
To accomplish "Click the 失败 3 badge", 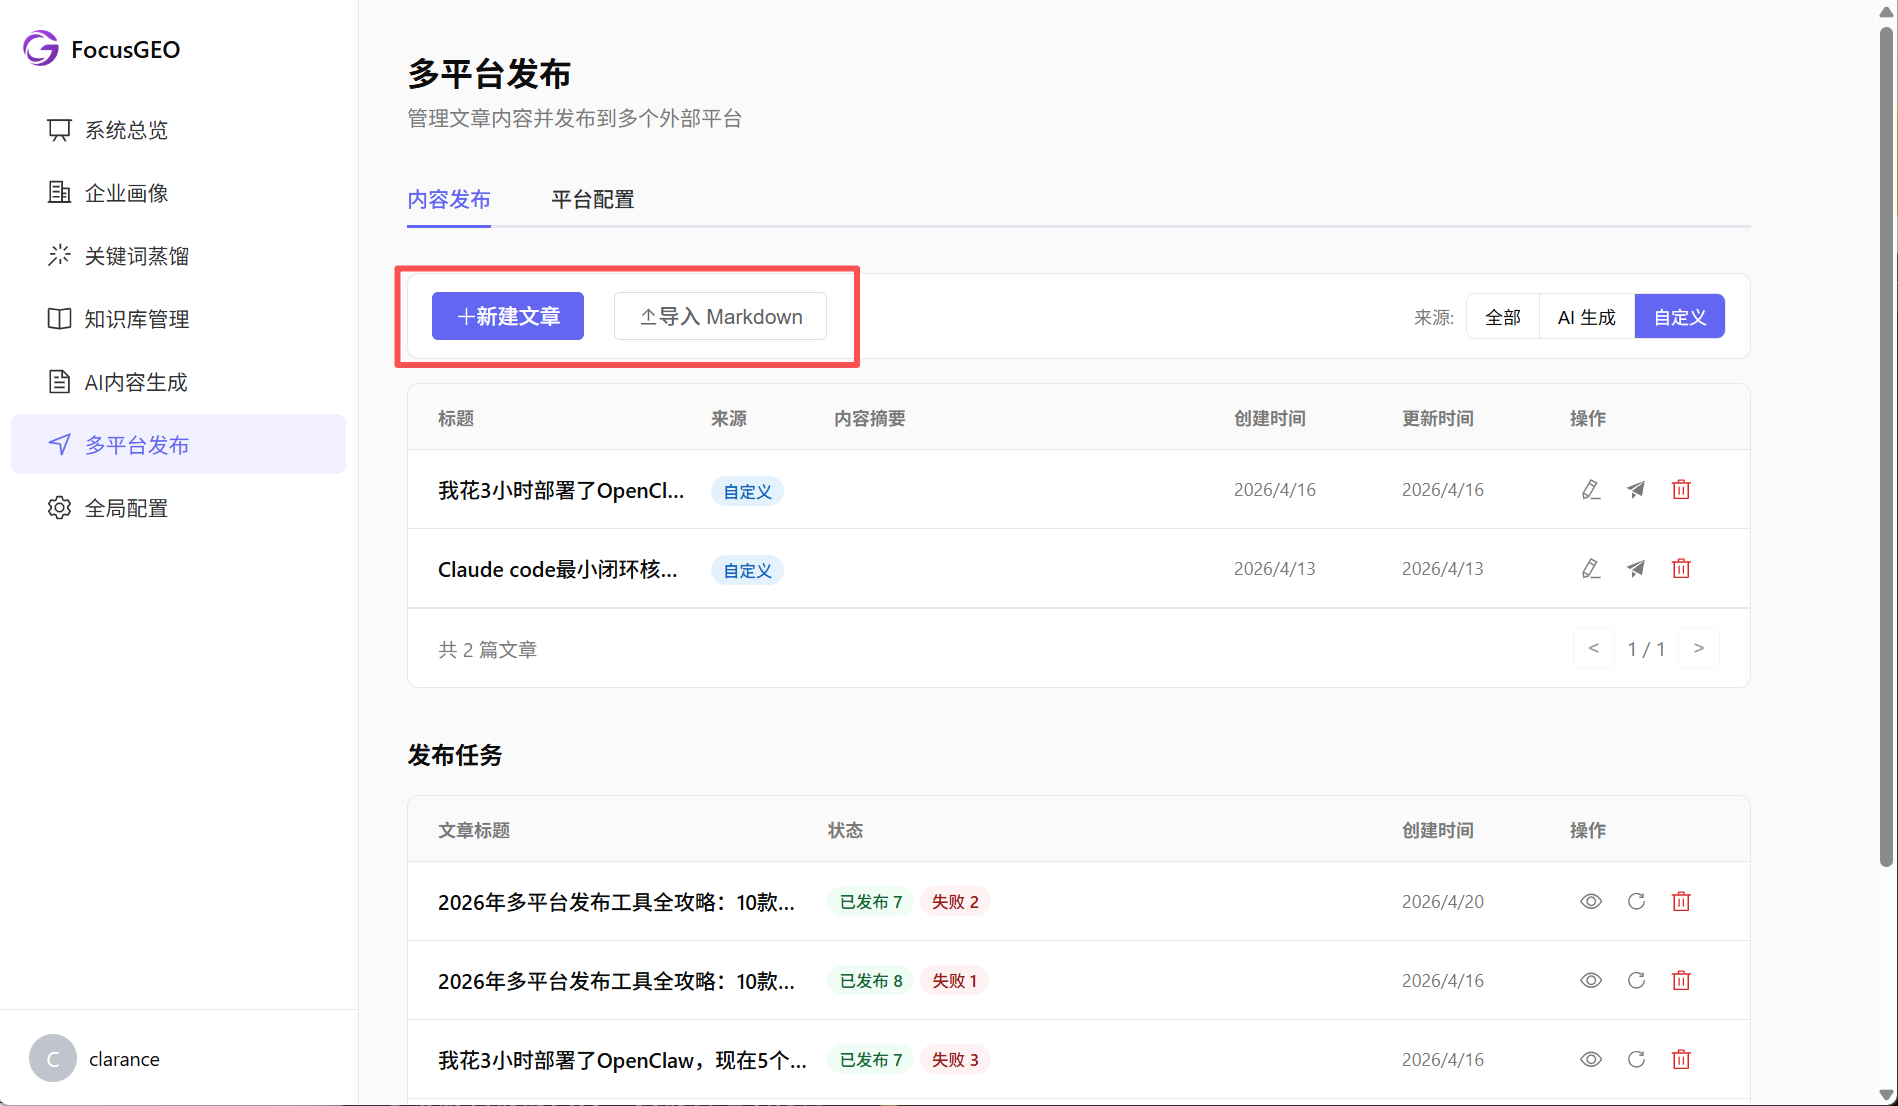I will [955, 1059].
